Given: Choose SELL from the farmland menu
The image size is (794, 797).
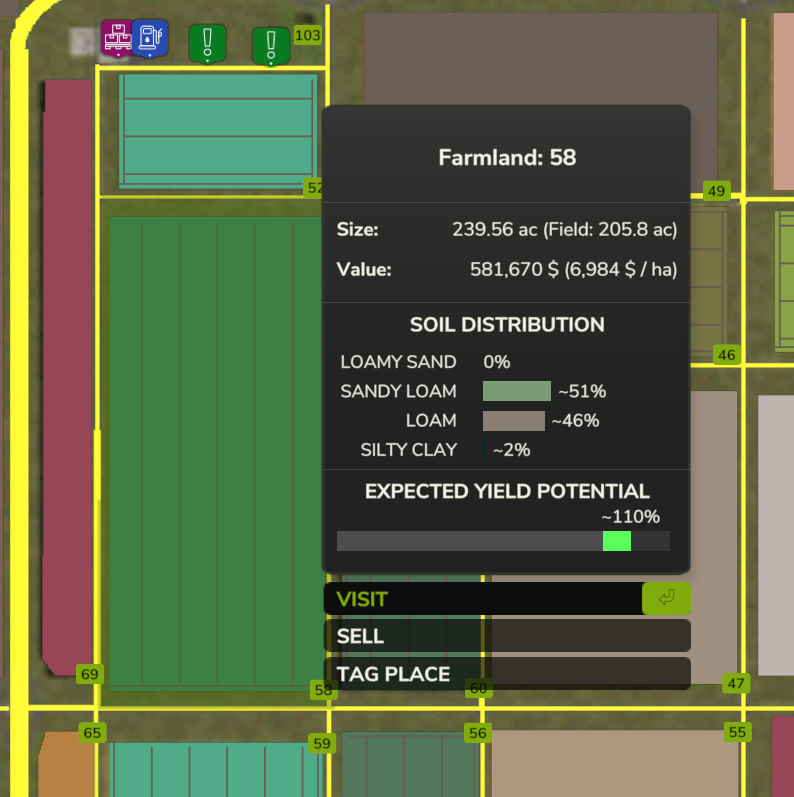Looking at the screenshot, I should point(507,636).
